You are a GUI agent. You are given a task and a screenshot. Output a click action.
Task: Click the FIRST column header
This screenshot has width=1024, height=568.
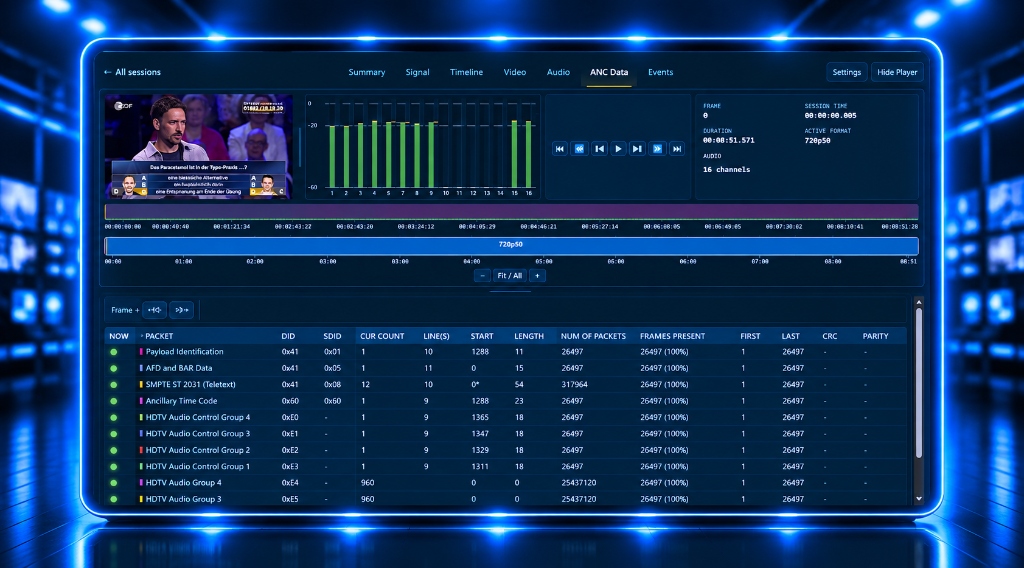[x=750, y=336]
